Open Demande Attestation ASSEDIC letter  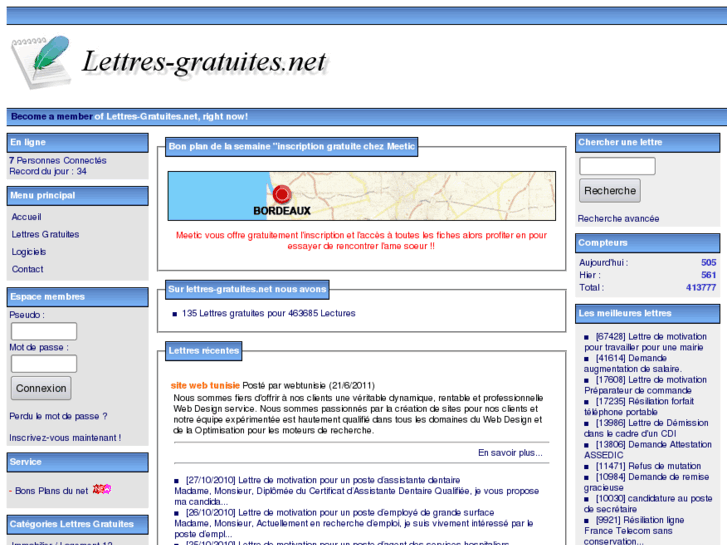[x=648, y=450]
